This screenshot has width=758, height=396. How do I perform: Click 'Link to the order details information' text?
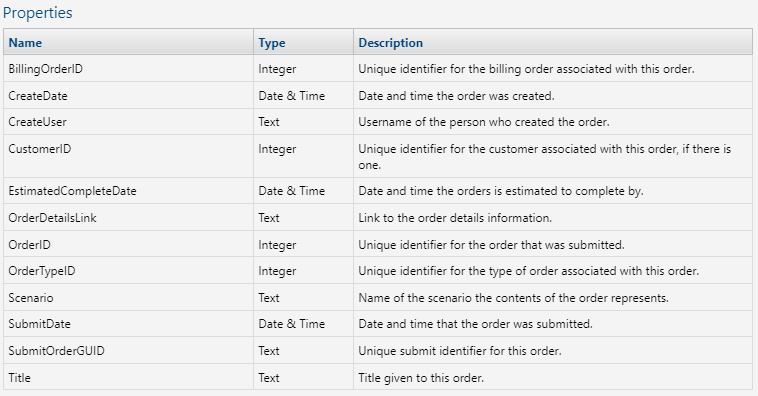click(455, 218)
